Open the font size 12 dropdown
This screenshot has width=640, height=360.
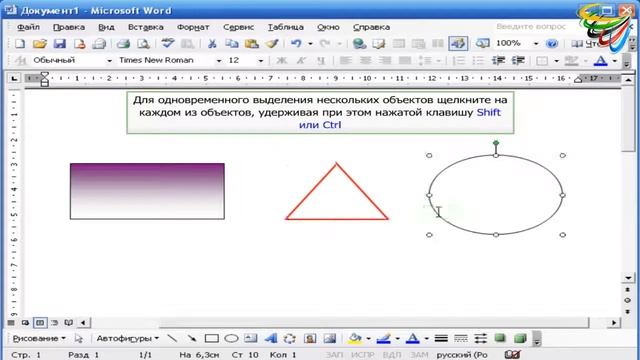[x=261, y=61]
